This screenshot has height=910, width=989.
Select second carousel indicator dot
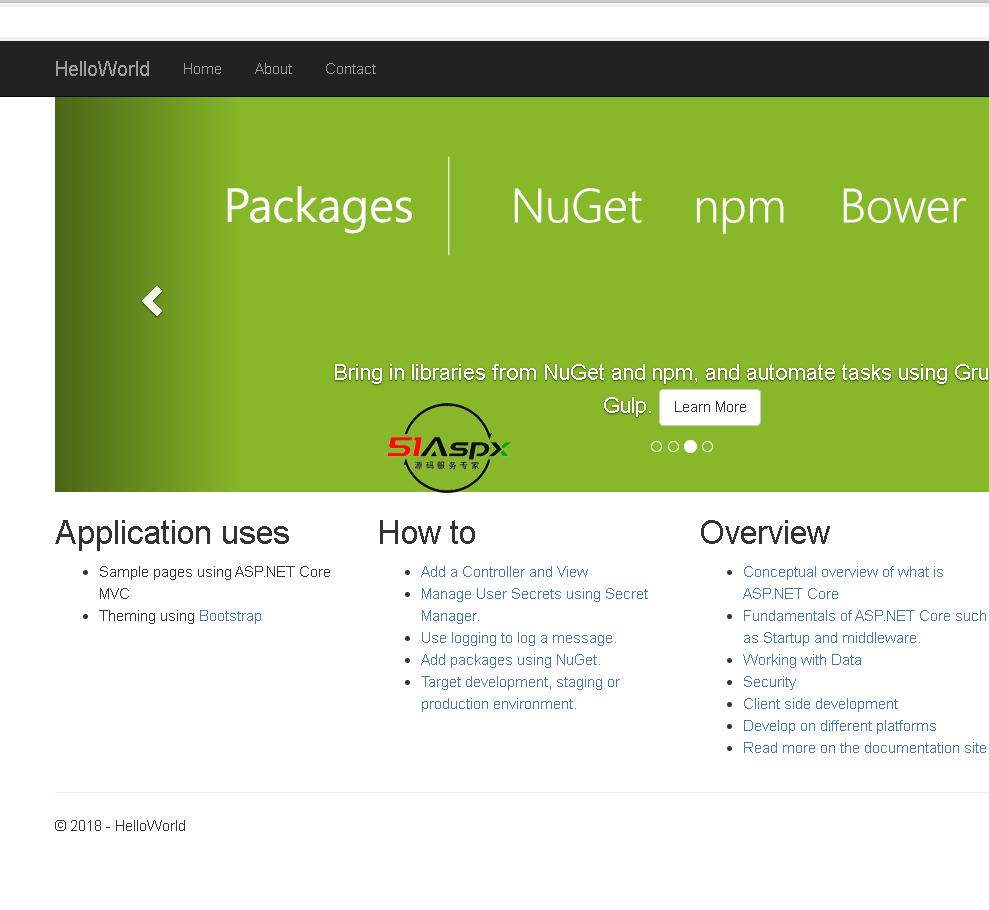[673, 446]
